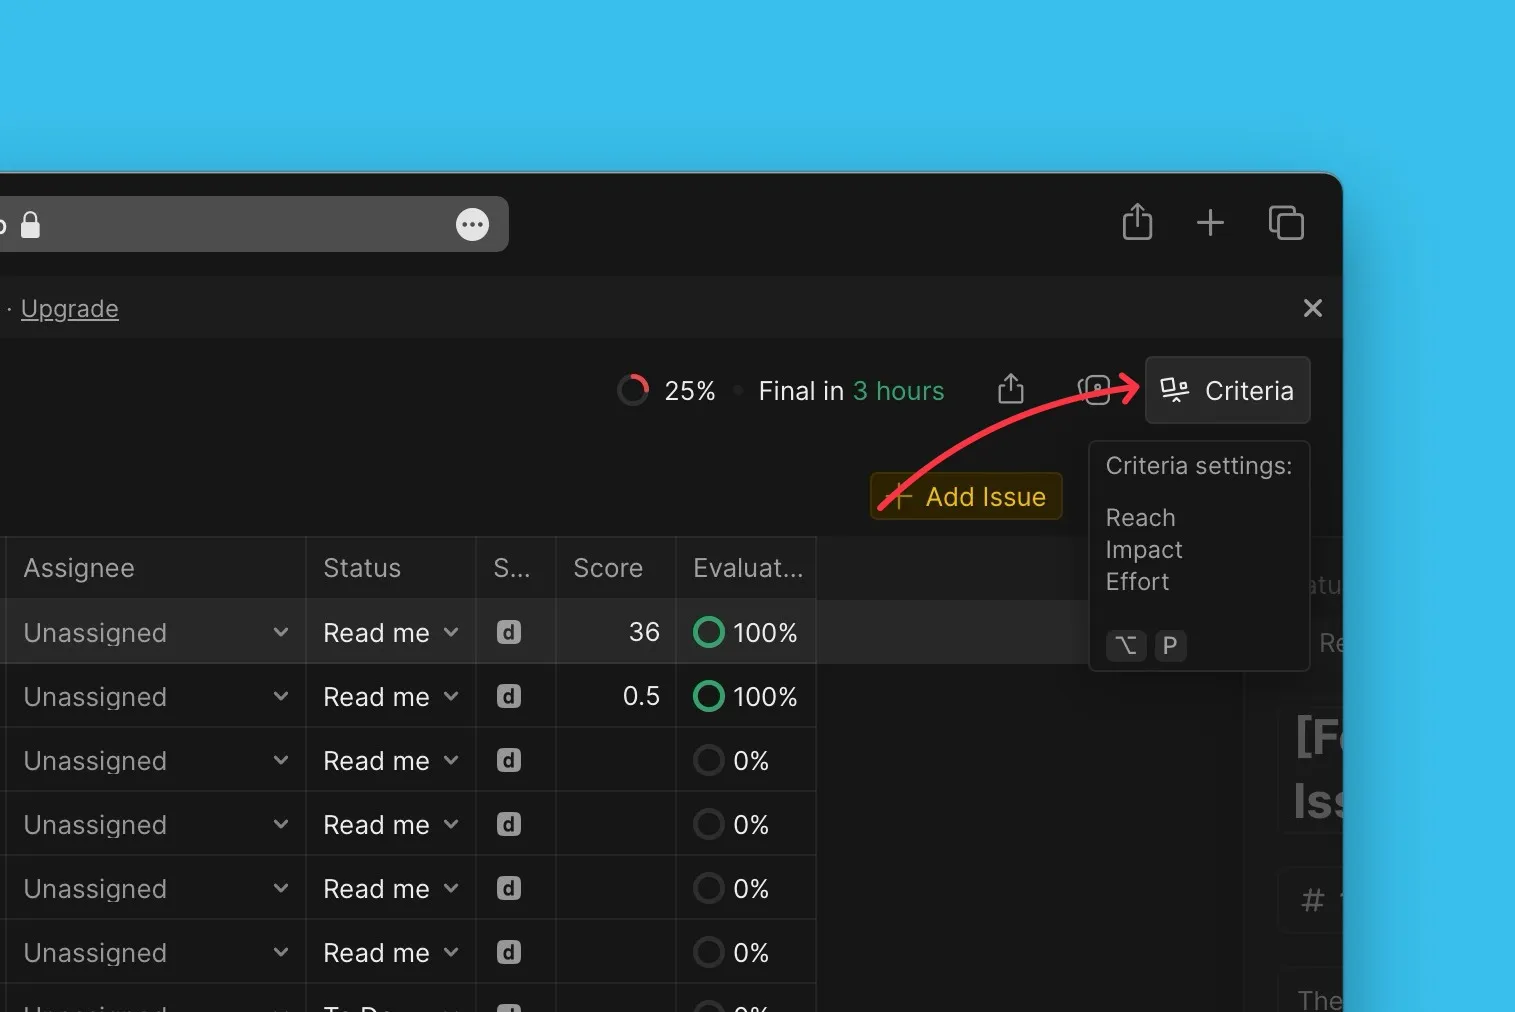Click the 'd' source icon in score 36 row
Image resolution: width=1515 pixels, height=1012 pixels.
509,633
